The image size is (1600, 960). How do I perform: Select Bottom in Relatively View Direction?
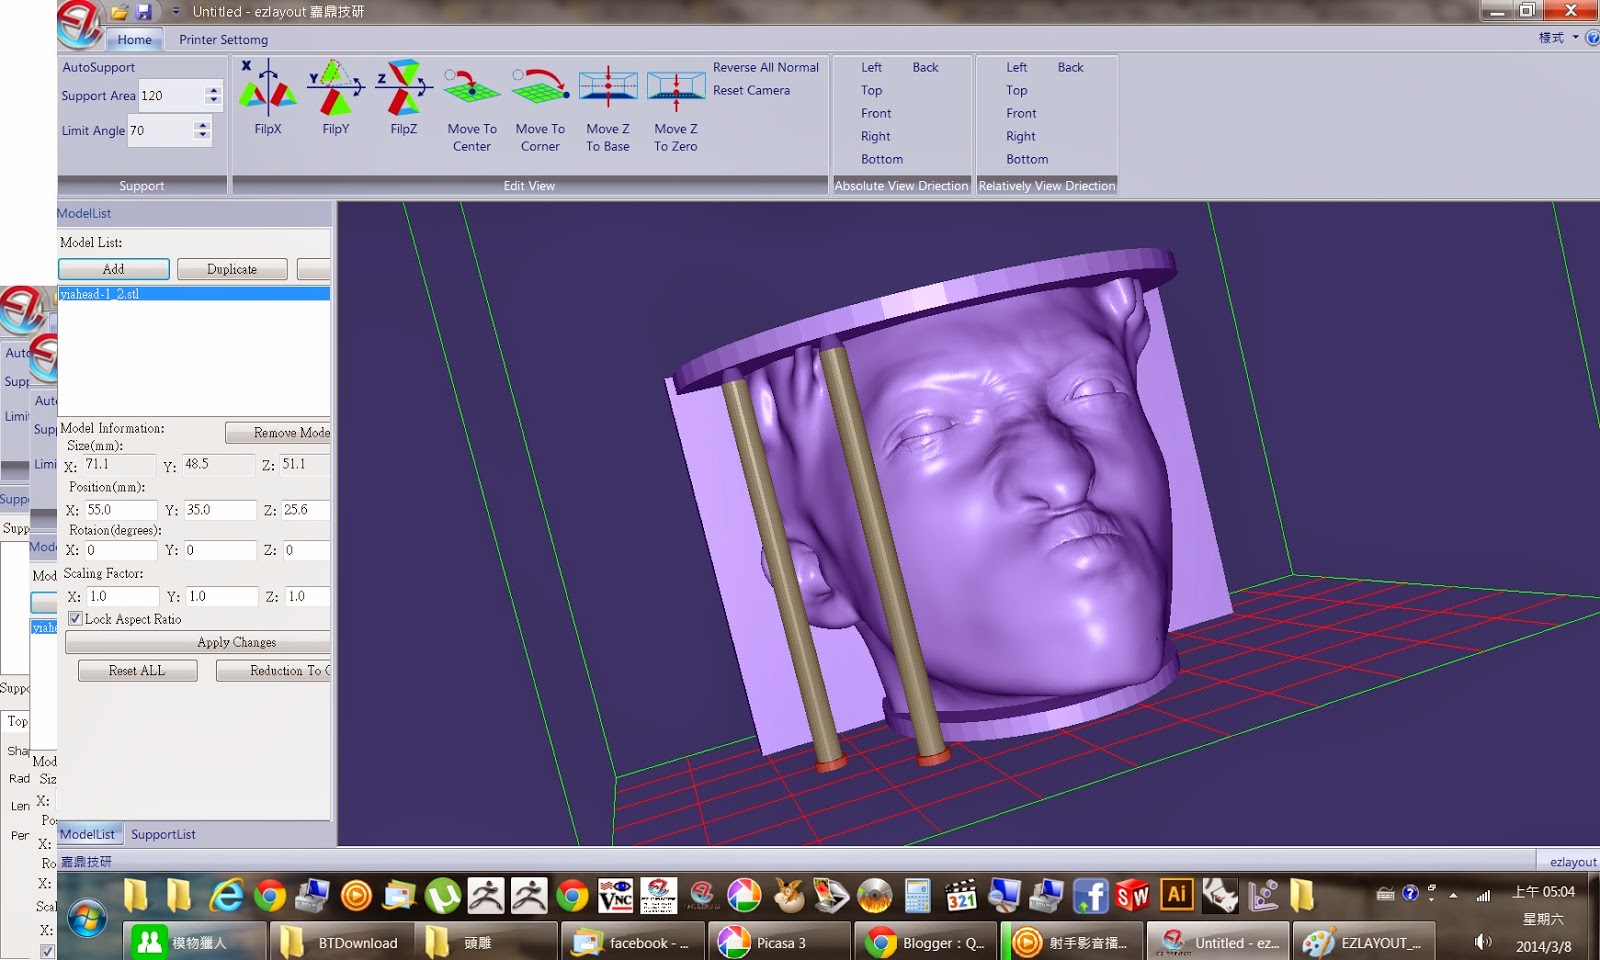pyautogui.click(x=1027, y=159)
